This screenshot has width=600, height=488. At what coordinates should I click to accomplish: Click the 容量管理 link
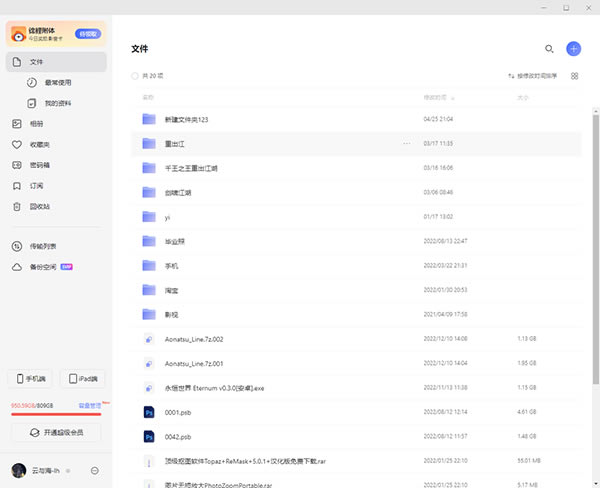coord(80,406)
